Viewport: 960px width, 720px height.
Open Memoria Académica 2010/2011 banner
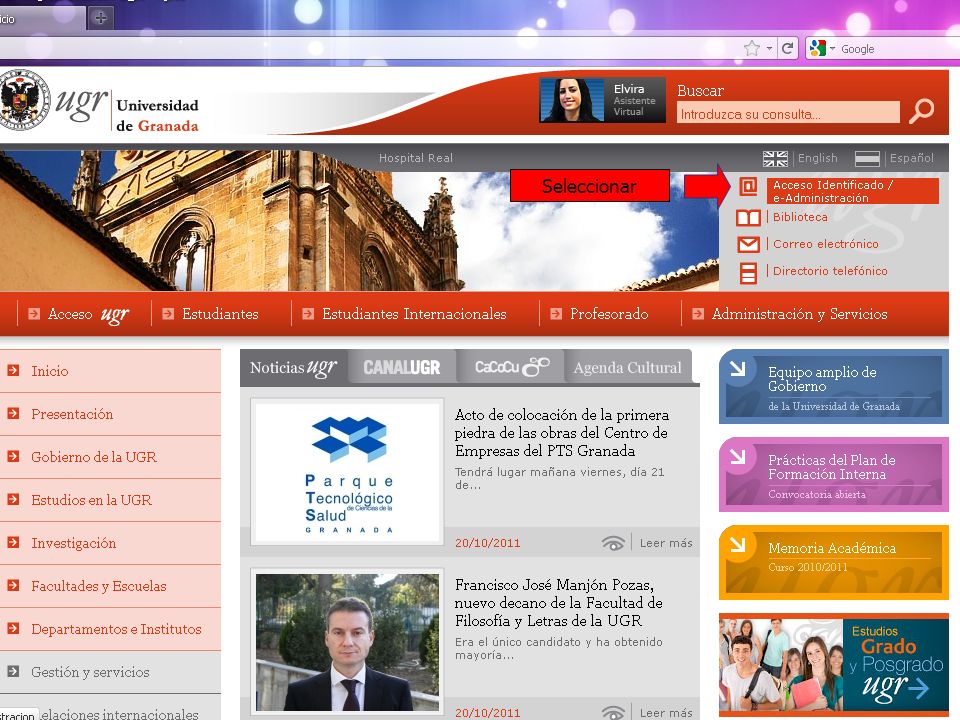pos(834,563)
